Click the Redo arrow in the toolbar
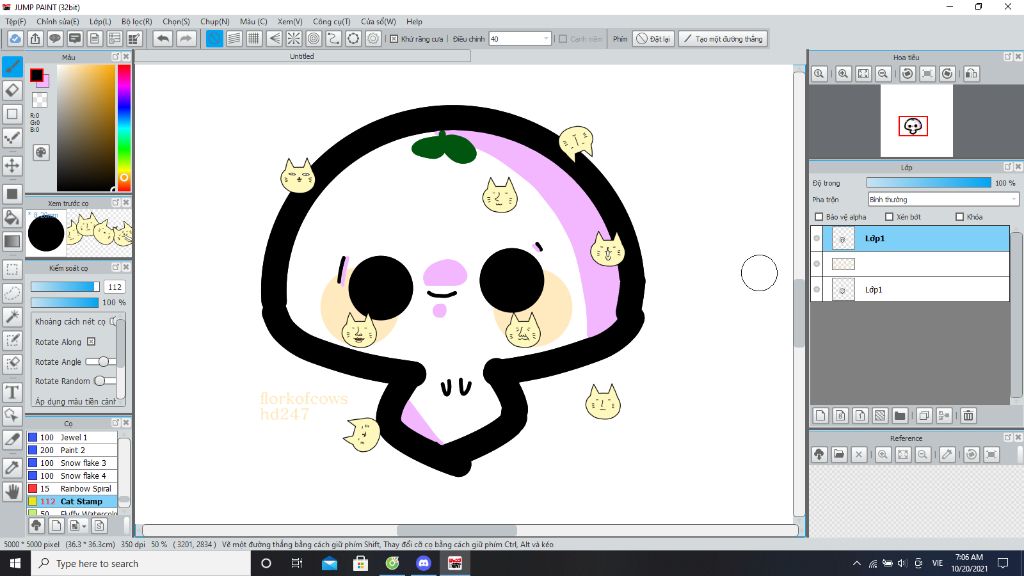The image size is (1024, 576). tap(186, 39)
